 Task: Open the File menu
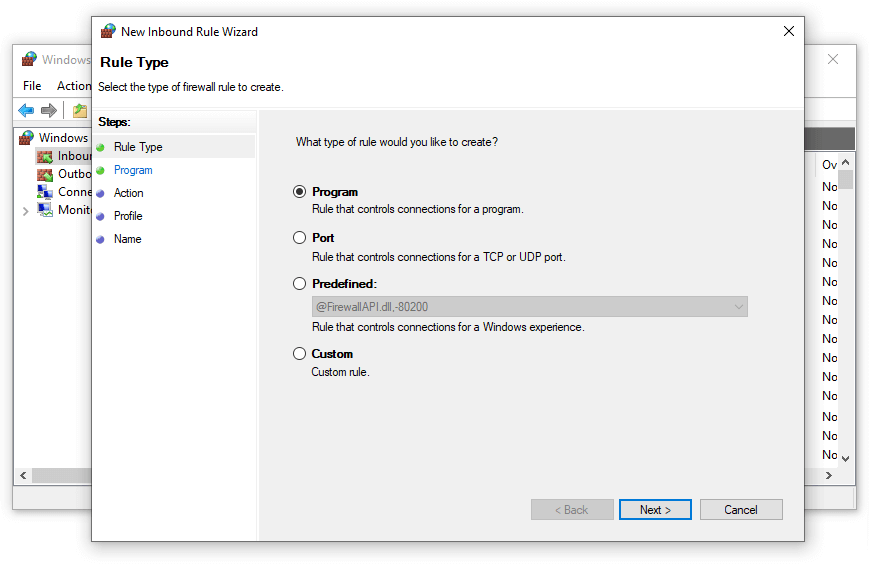pos(32,86)
